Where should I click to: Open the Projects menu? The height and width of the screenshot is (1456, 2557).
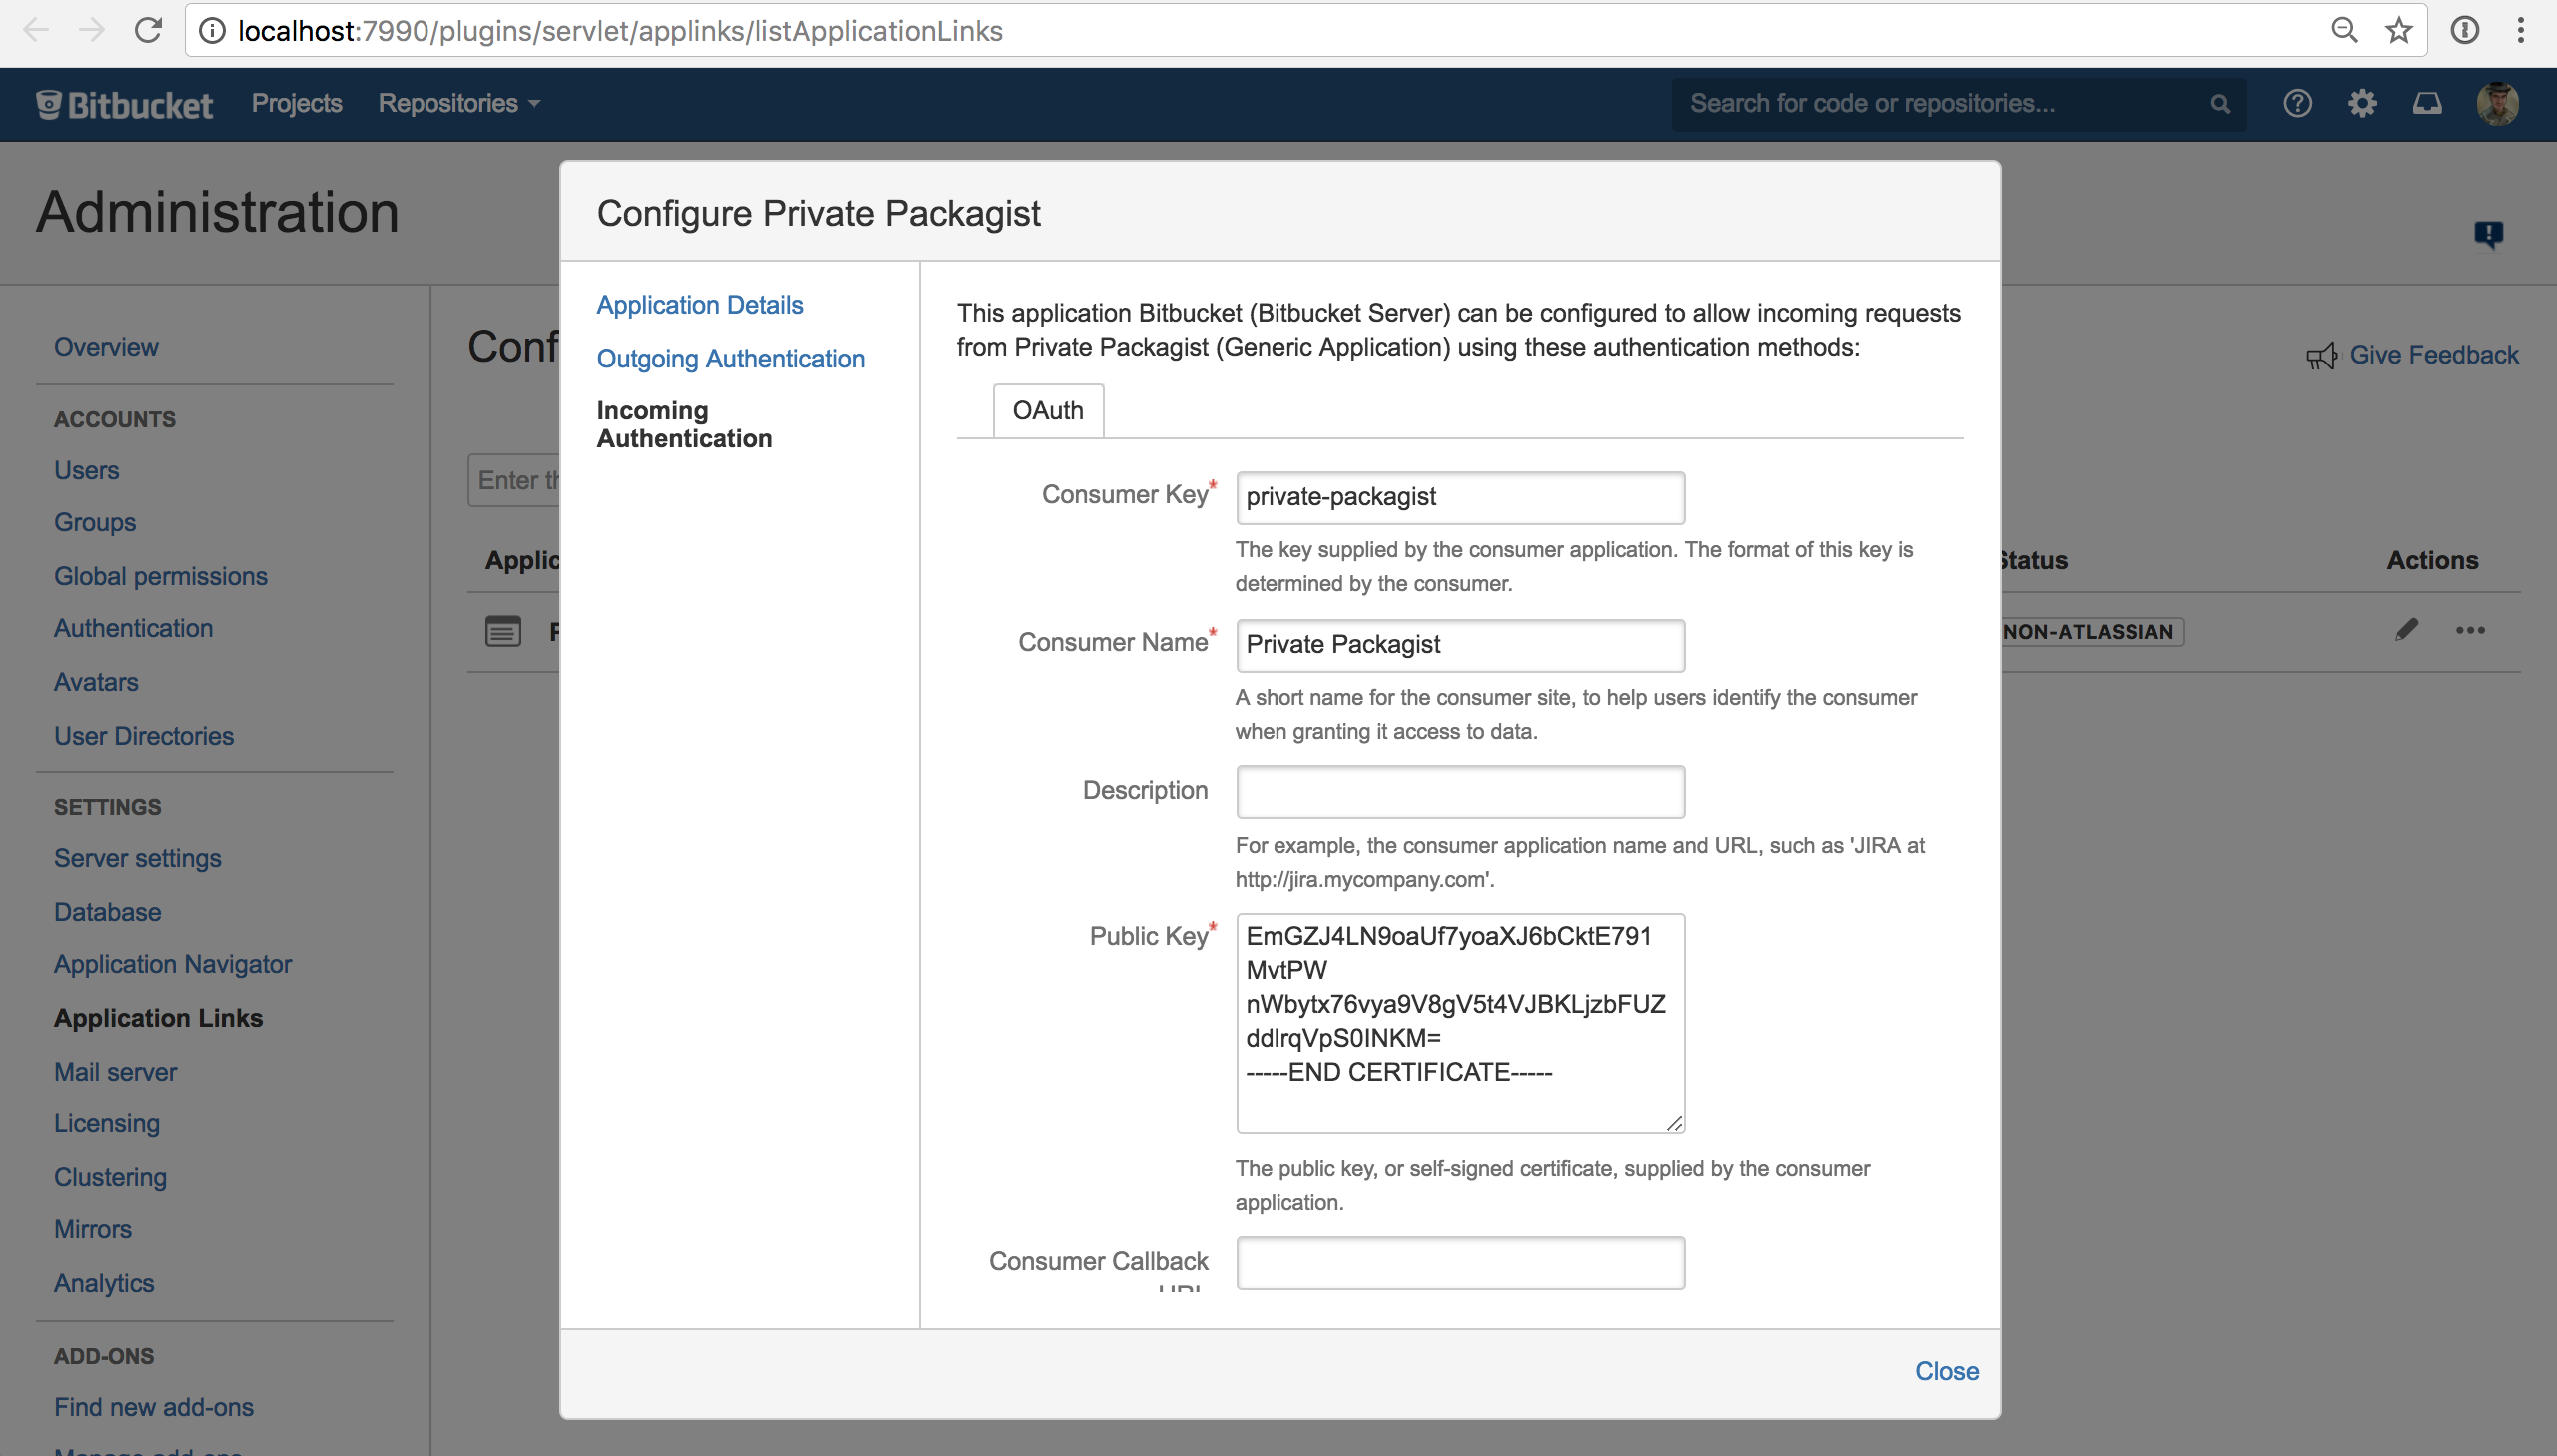tap(296, 103)
